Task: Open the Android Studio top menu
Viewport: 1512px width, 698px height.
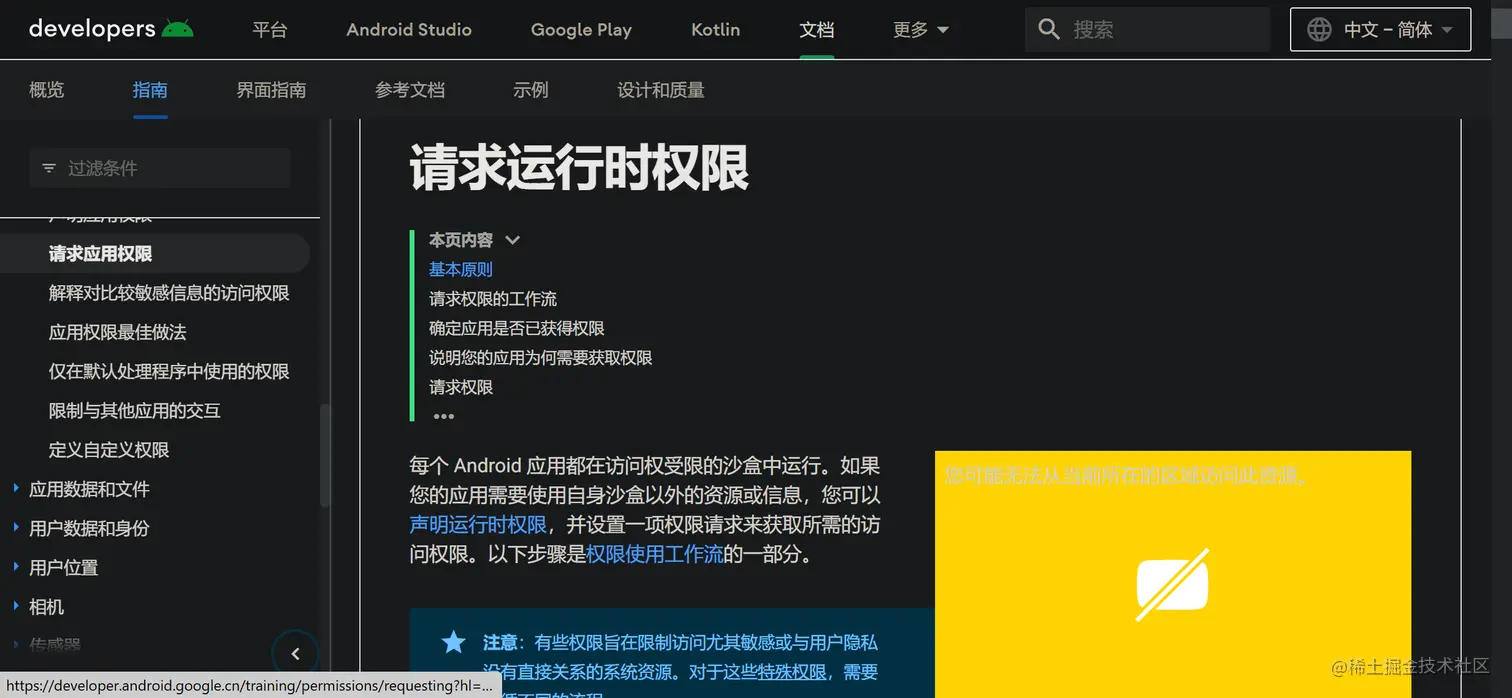Action: (409, 30)
